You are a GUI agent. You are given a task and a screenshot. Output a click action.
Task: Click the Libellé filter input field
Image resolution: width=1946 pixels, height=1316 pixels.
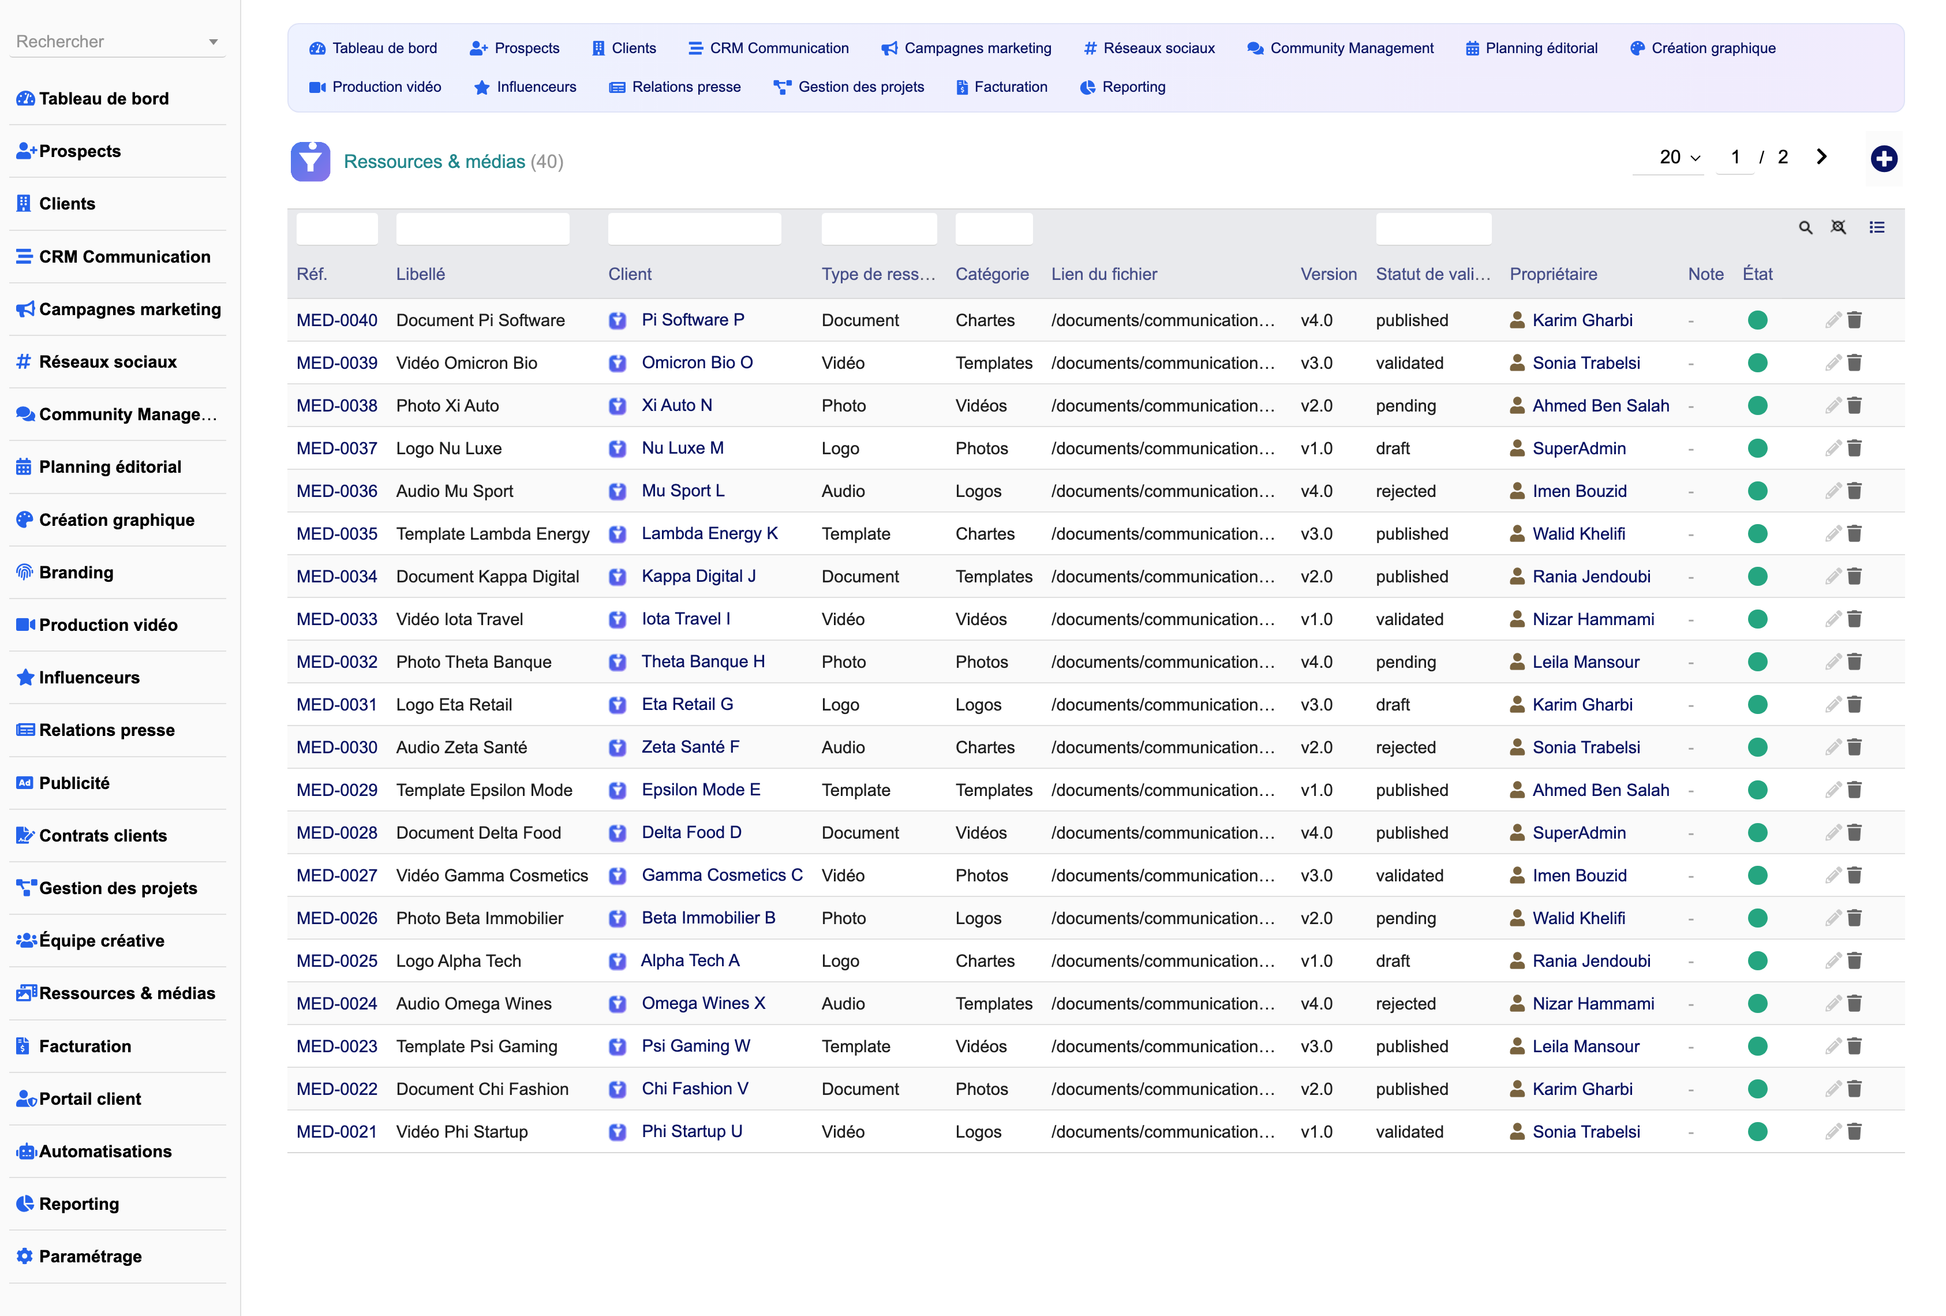click(483, 228)
